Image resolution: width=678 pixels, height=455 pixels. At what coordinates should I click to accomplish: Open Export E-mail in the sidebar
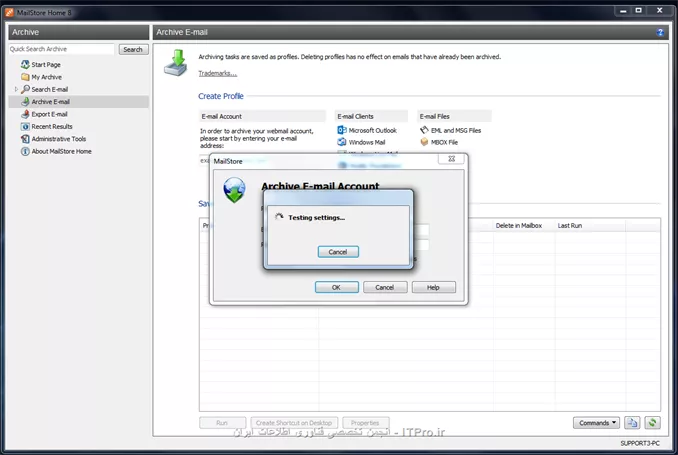tap(49, 114)
